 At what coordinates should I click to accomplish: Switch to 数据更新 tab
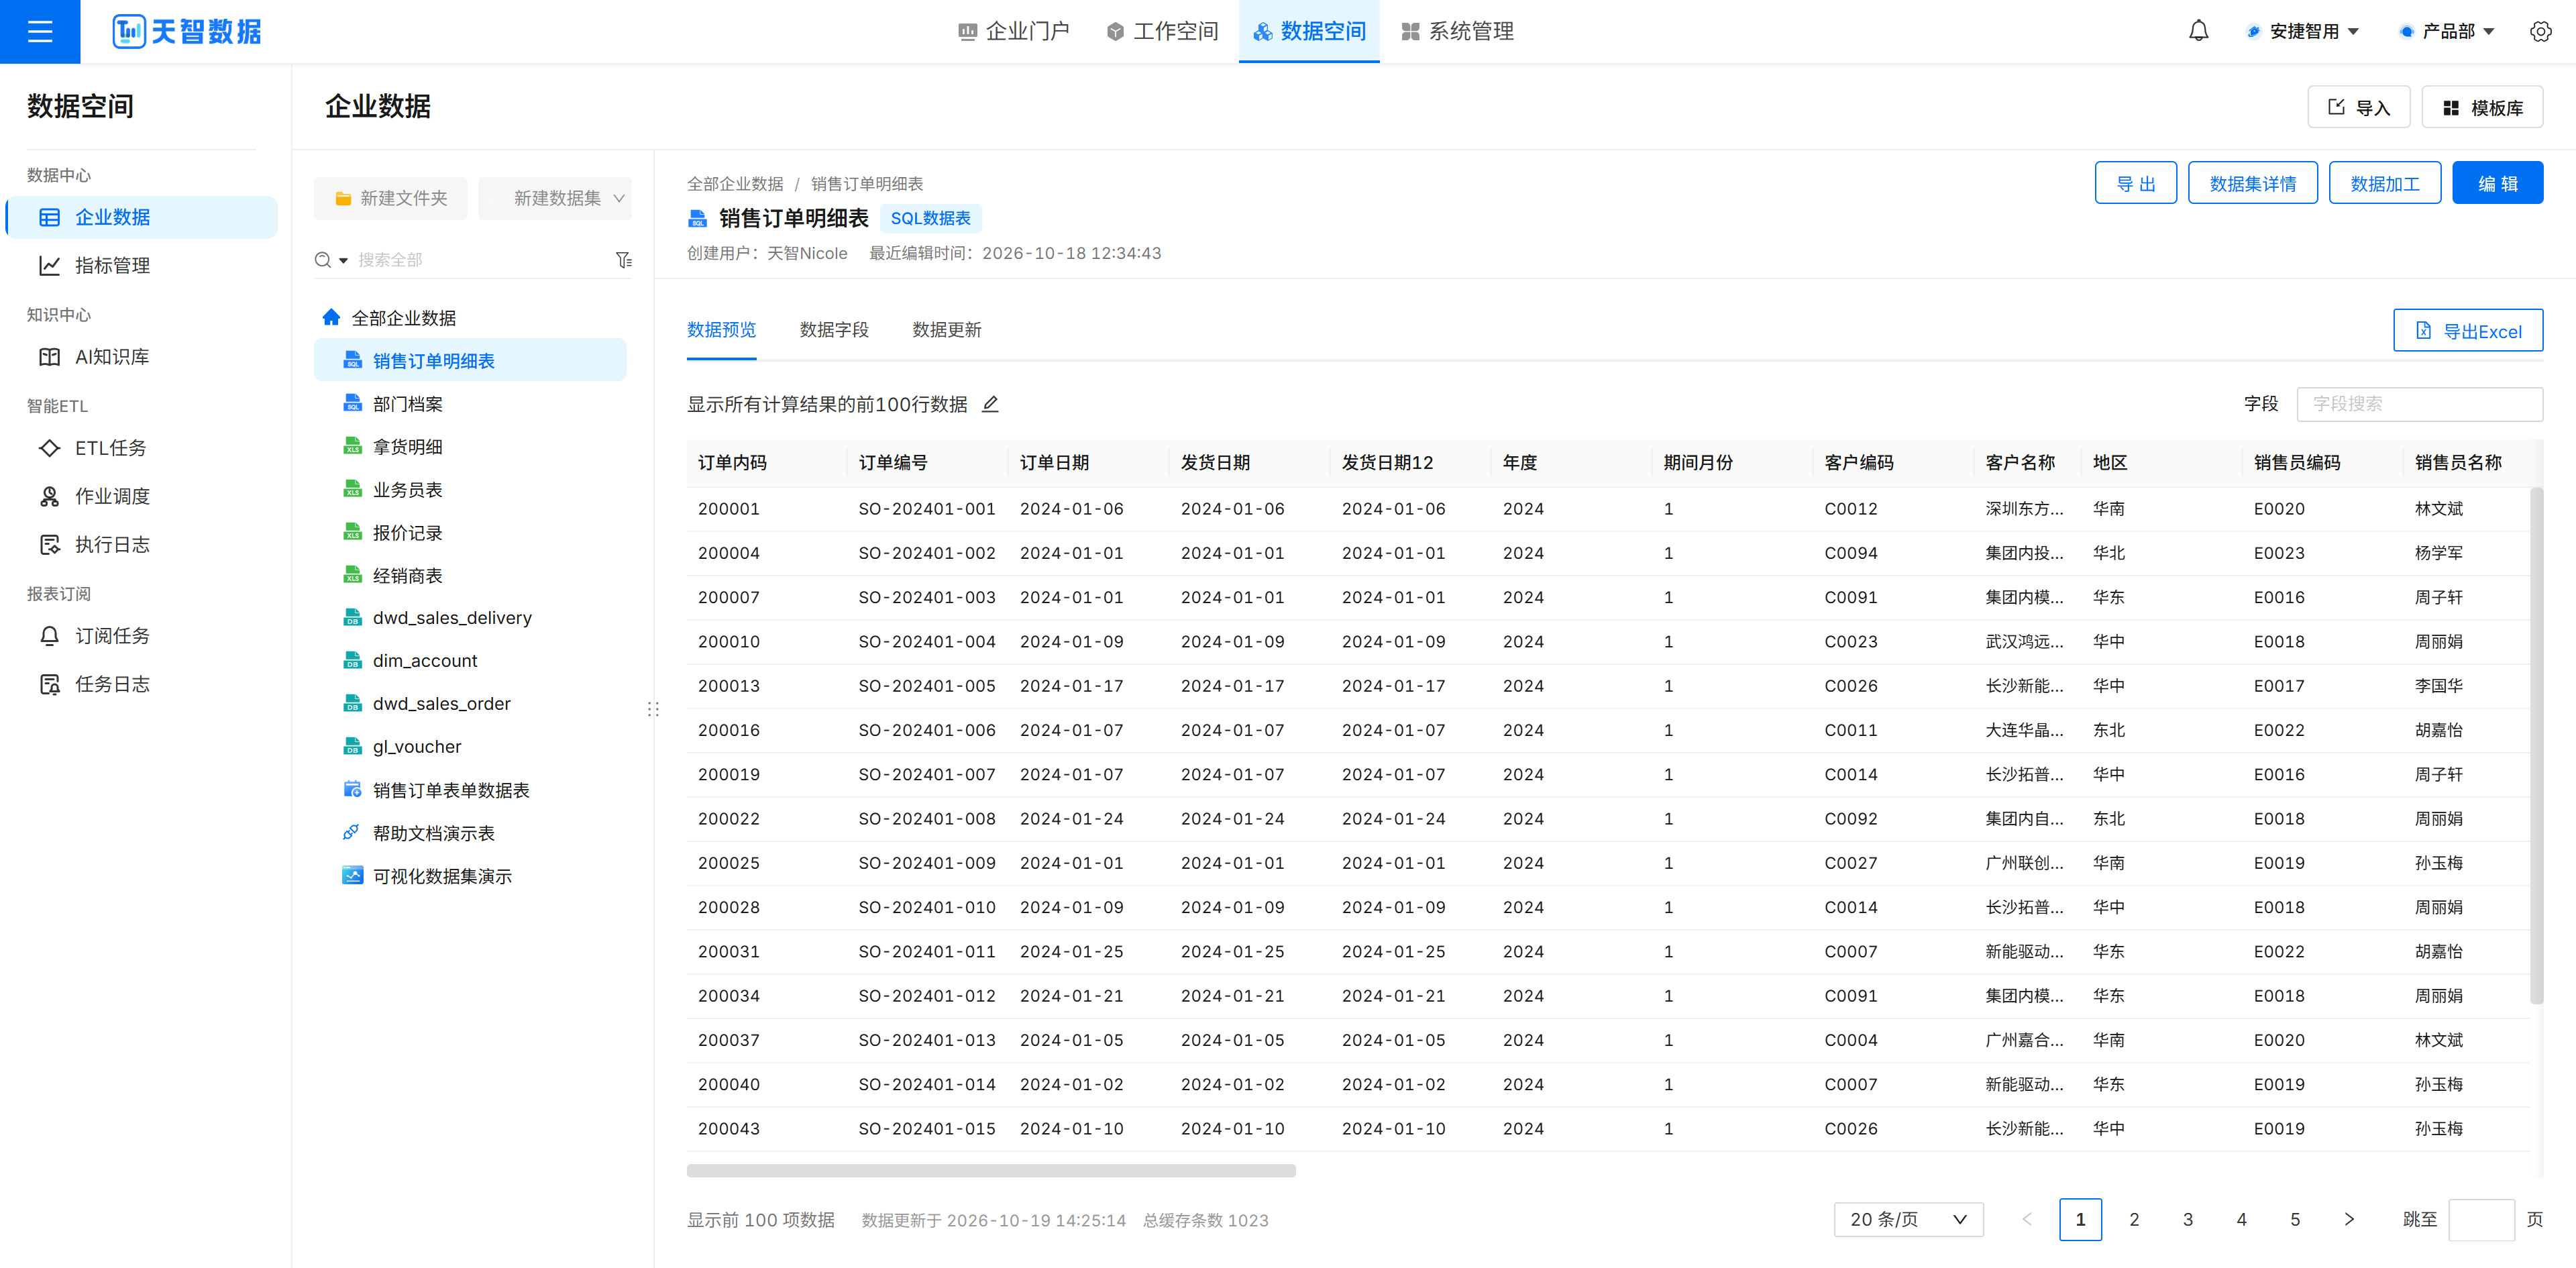point(947,330)
